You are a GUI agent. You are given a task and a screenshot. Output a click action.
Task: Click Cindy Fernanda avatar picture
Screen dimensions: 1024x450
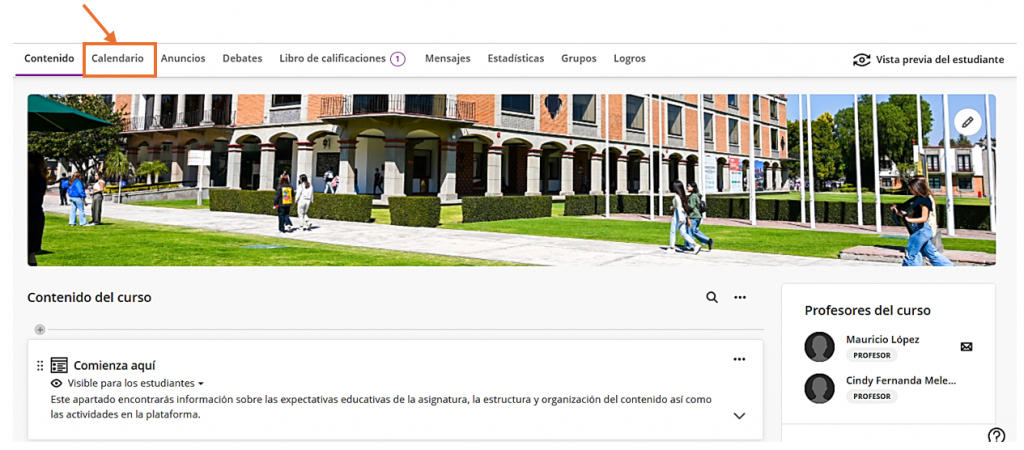click(x=820, y=389)
